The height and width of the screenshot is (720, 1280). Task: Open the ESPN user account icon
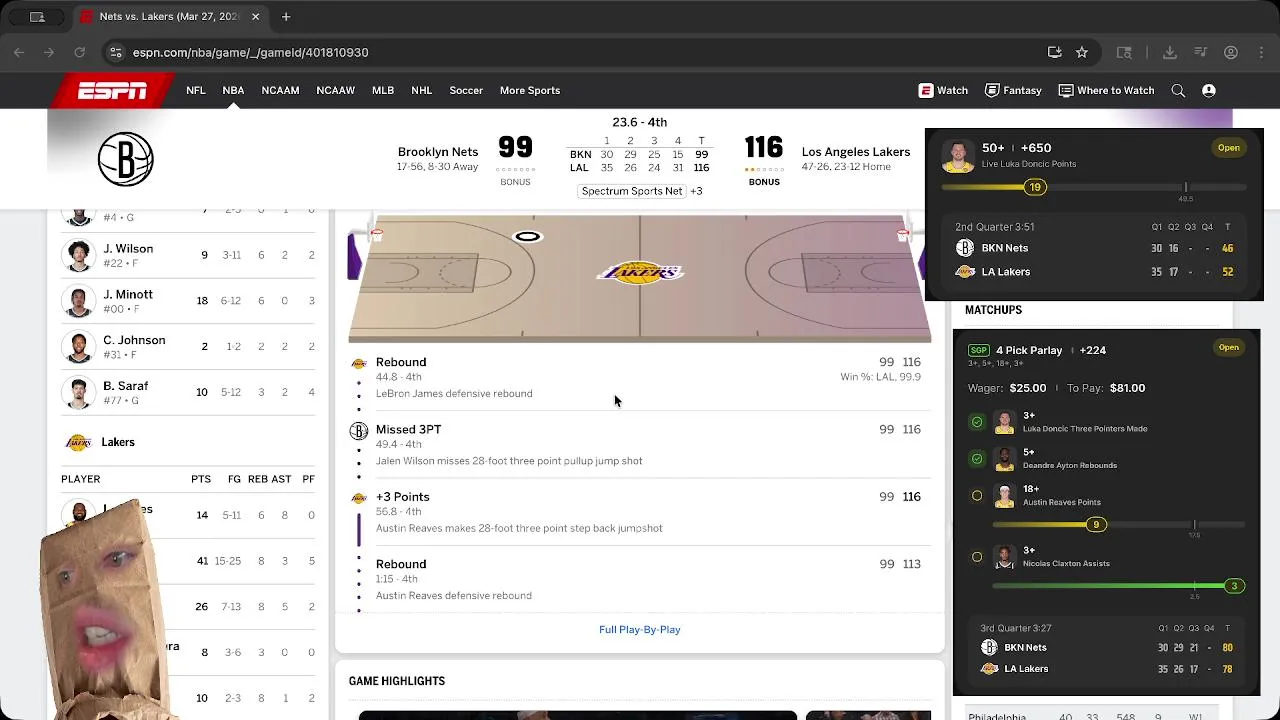click(1209, 91)
